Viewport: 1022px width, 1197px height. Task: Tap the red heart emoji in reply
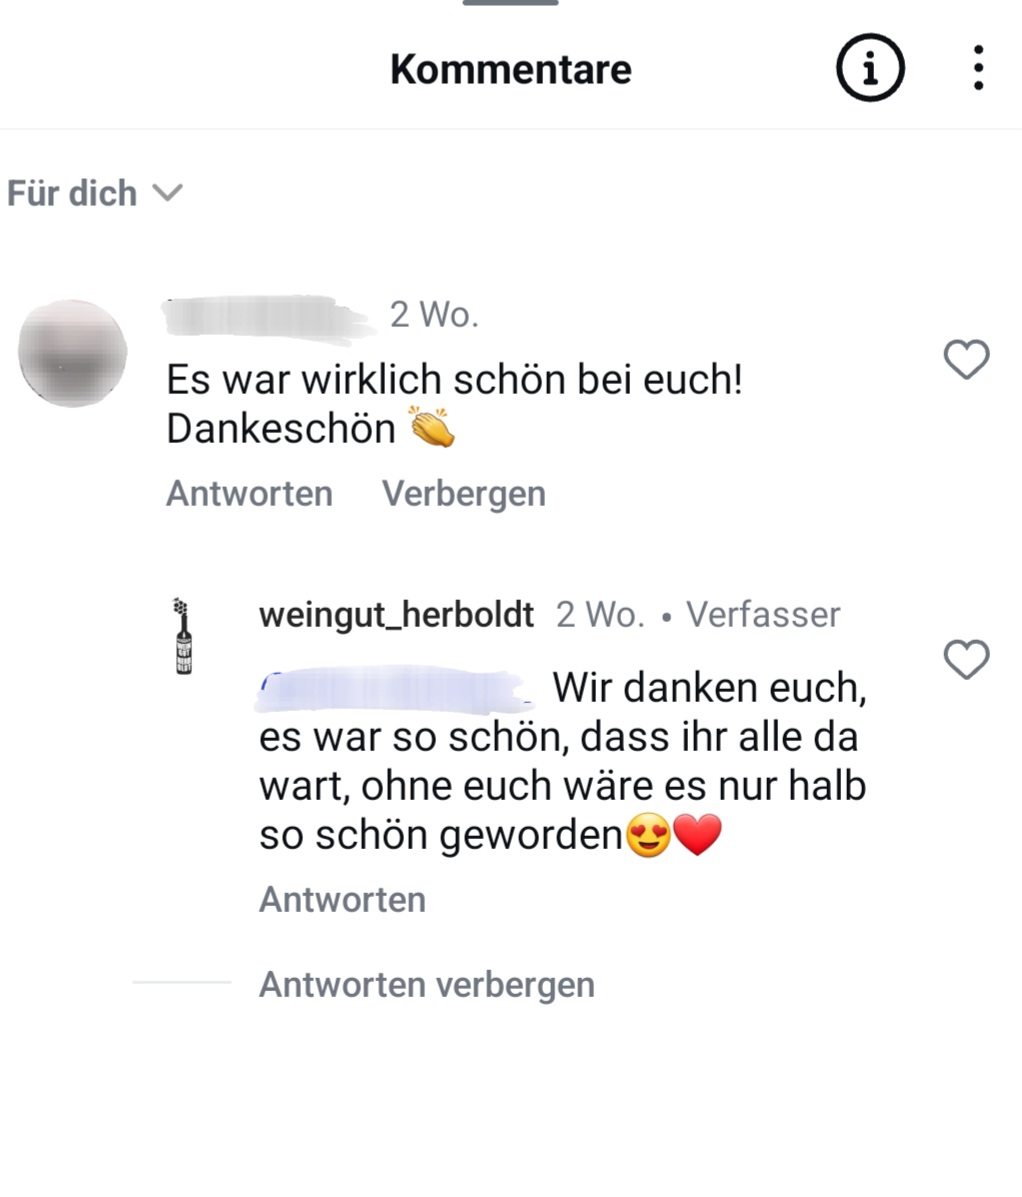tap(698, 834)
